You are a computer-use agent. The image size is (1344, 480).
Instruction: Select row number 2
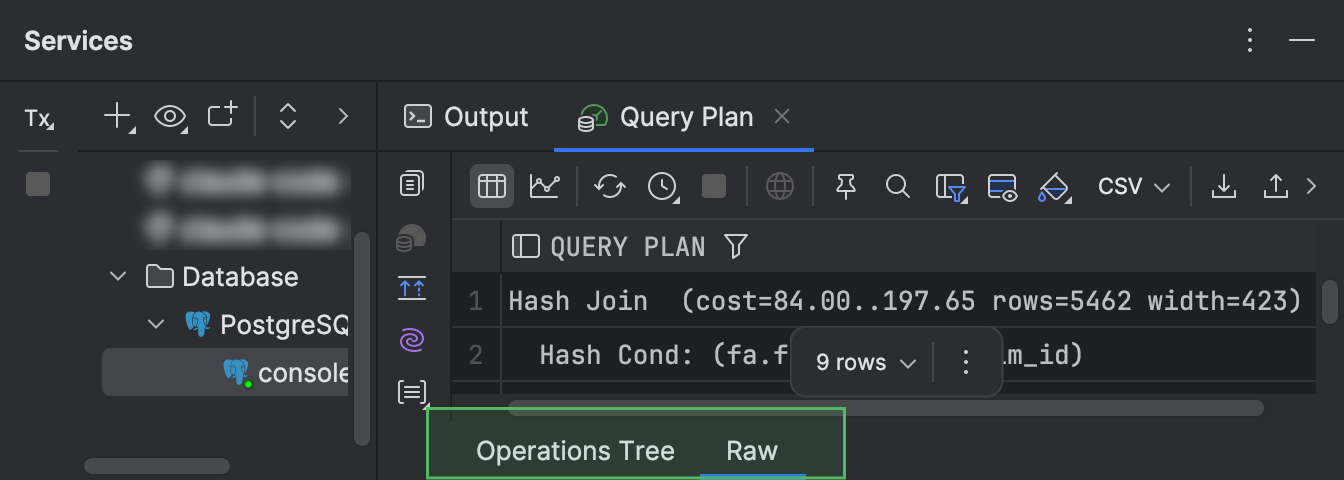point(476,354)
